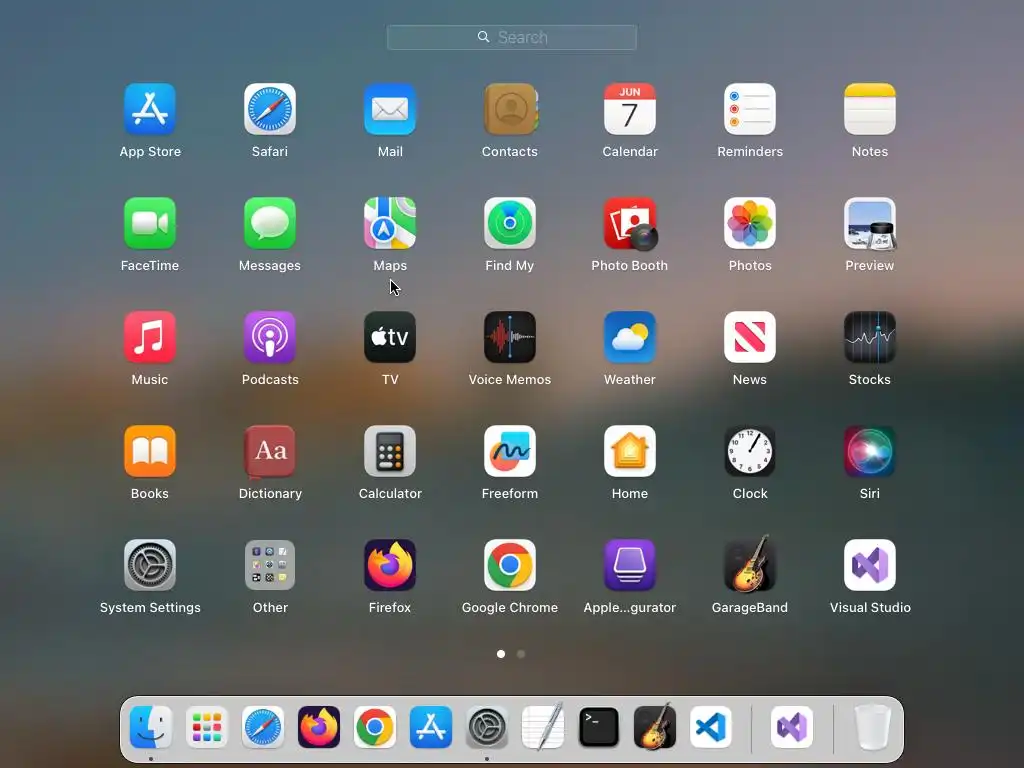The image size is (1024, 768).
Task: Open Finder in the Dock
Action: 151,728
